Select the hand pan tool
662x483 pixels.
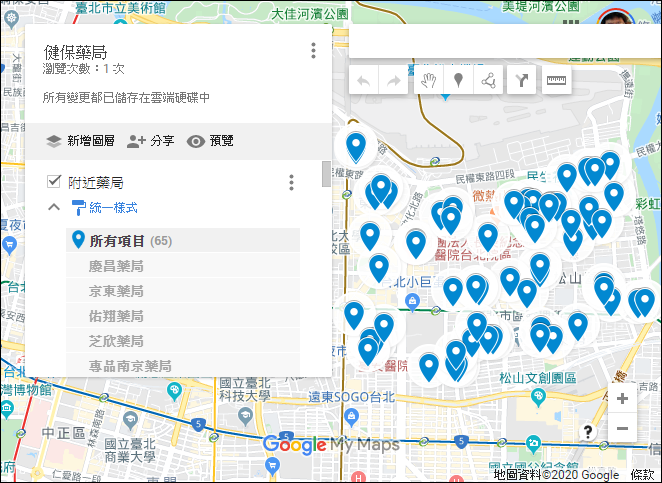click(x=429, y=80)
